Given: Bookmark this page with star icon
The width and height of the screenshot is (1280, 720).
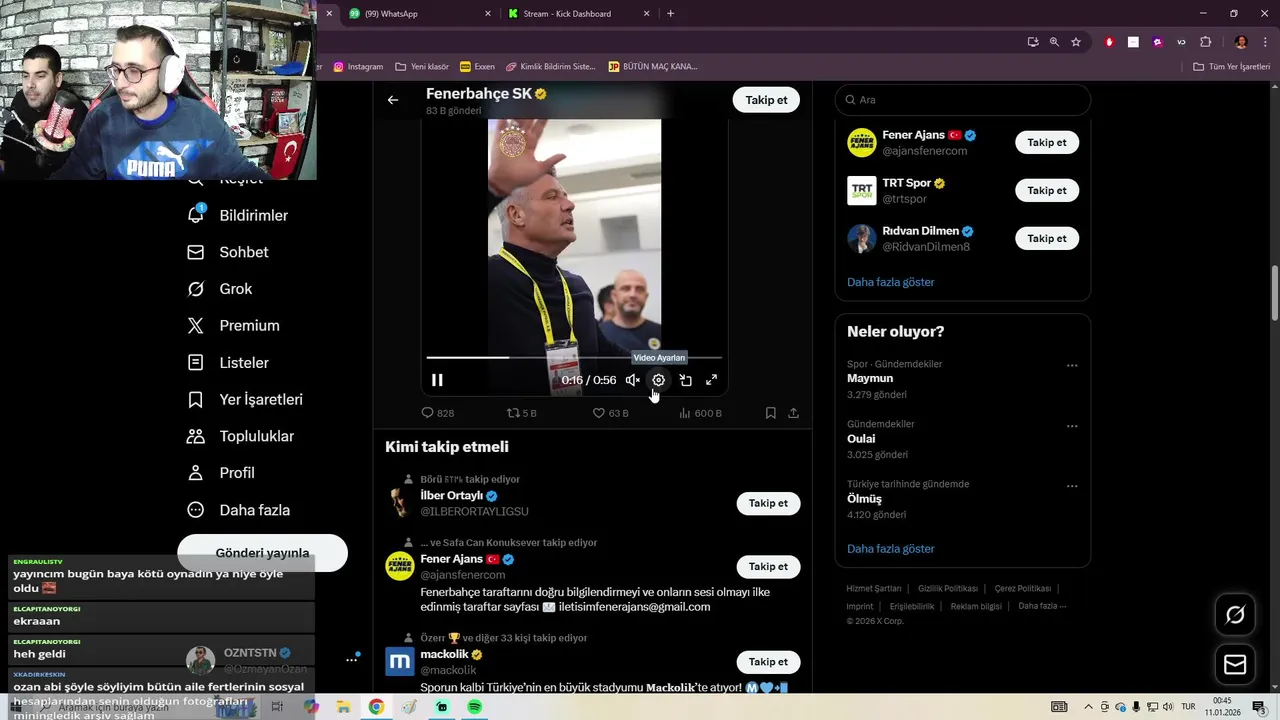Looking at the screenshot, I should tap(1076, 42).
